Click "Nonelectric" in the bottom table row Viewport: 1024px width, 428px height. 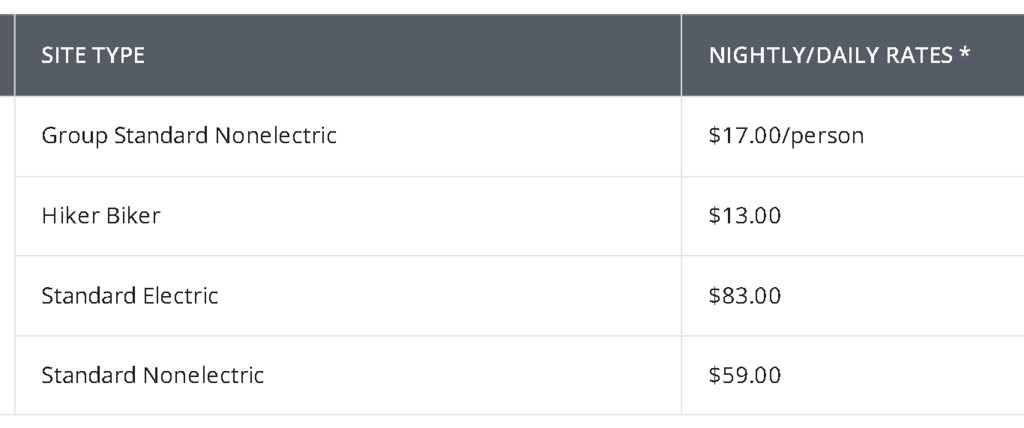point(203,375)
